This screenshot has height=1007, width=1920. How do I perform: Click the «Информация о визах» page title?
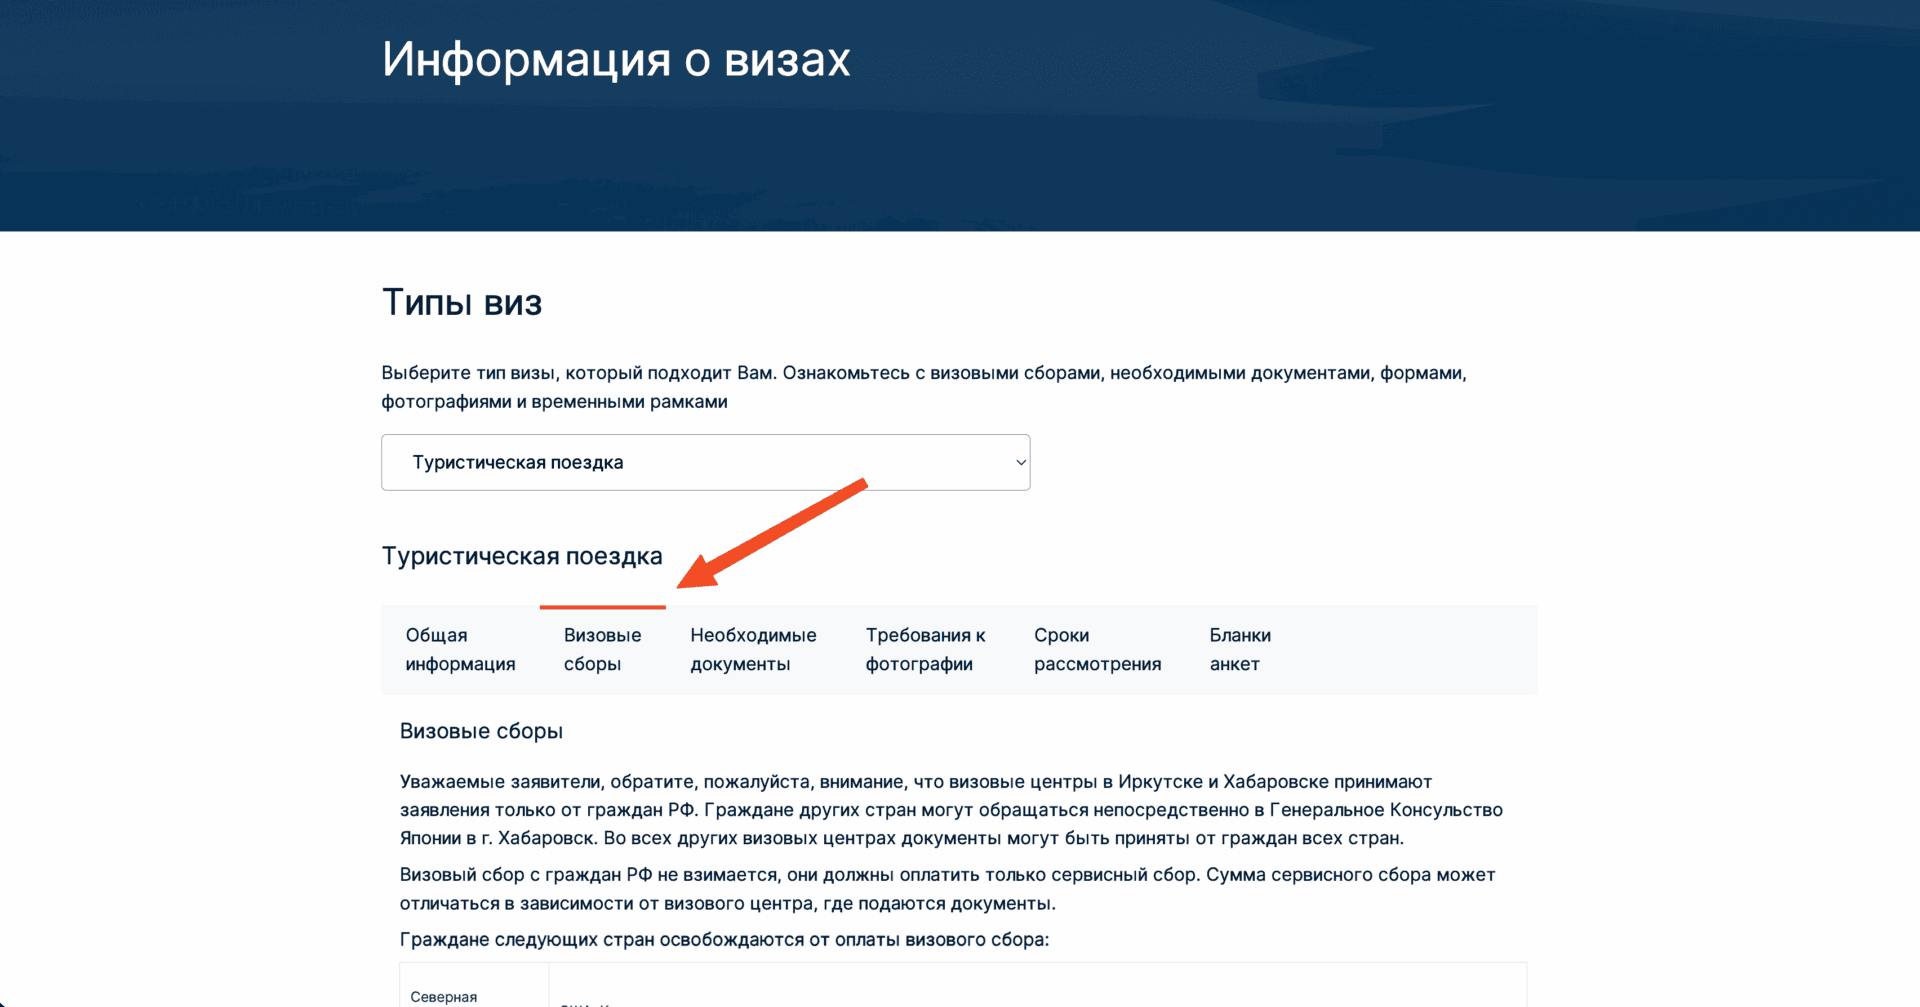tap(615, 58)
